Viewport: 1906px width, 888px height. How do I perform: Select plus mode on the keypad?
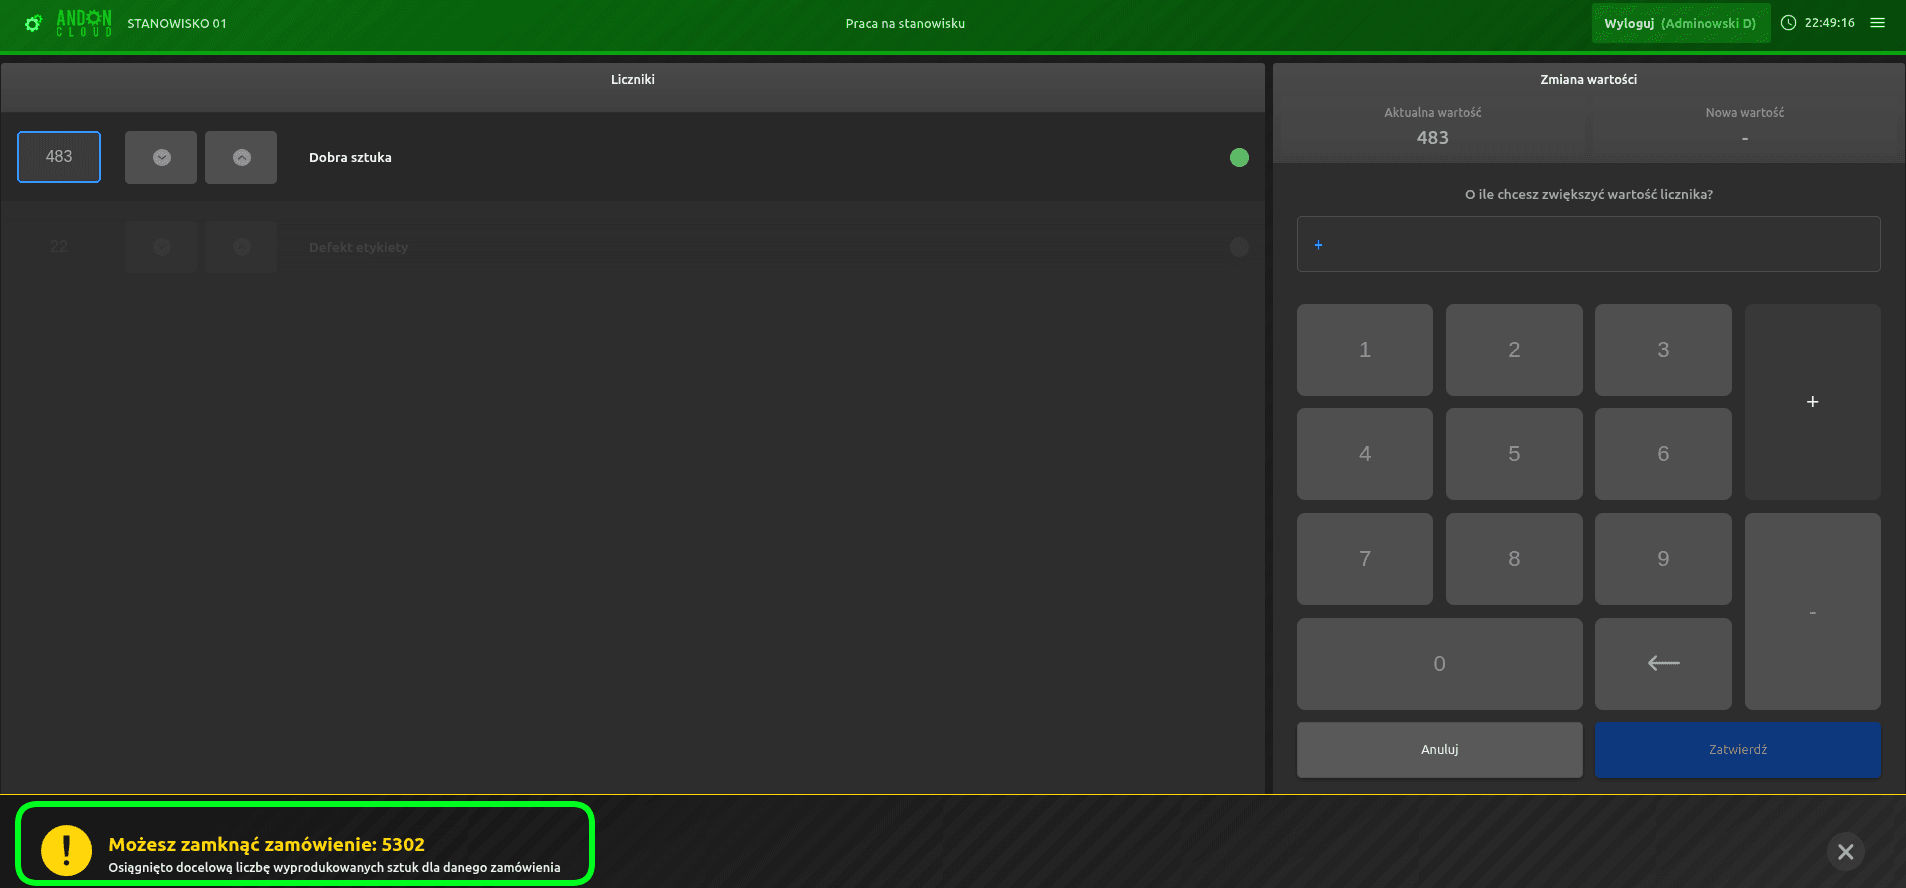coord(1812,402)
